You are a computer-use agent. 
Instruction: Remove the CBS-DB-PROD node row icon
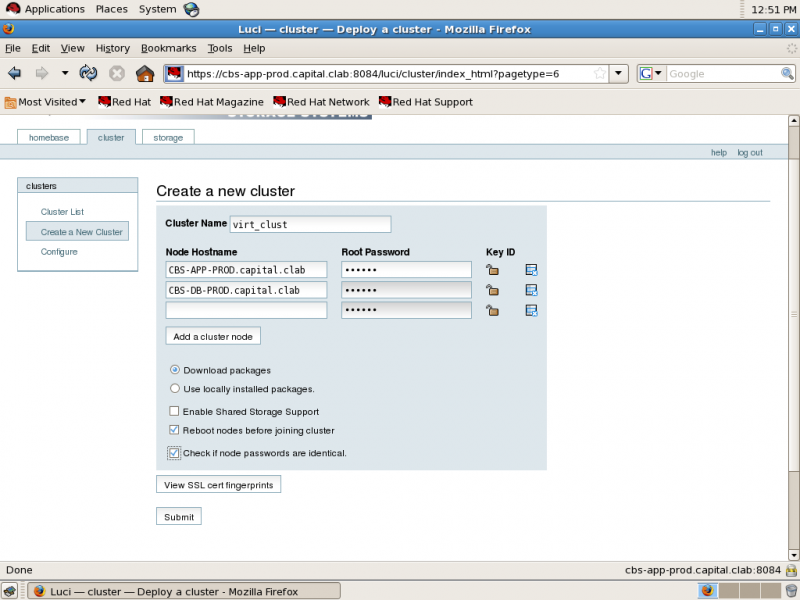(531, 290)
